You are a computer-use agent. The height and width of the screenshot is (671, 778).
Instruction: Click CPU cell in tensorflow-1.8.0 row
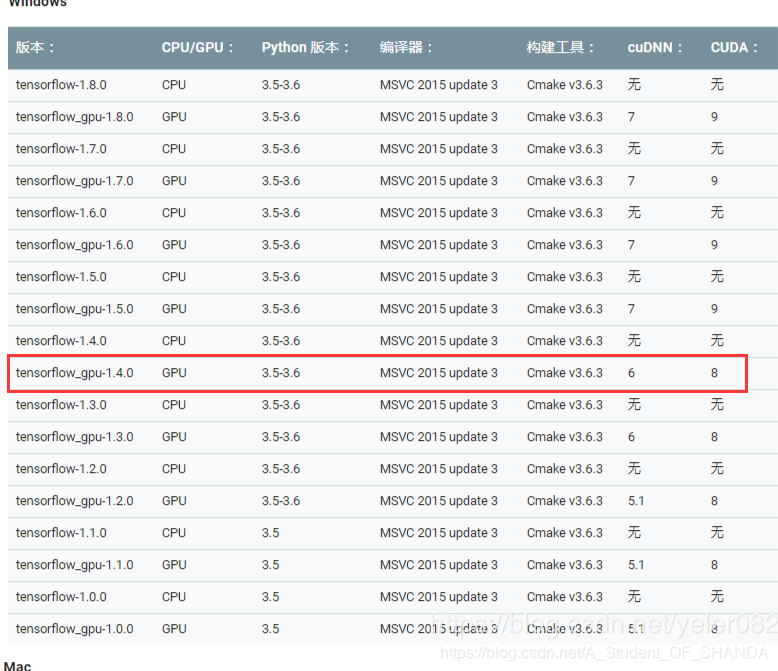pyautogui.click(x=174, y=85)
